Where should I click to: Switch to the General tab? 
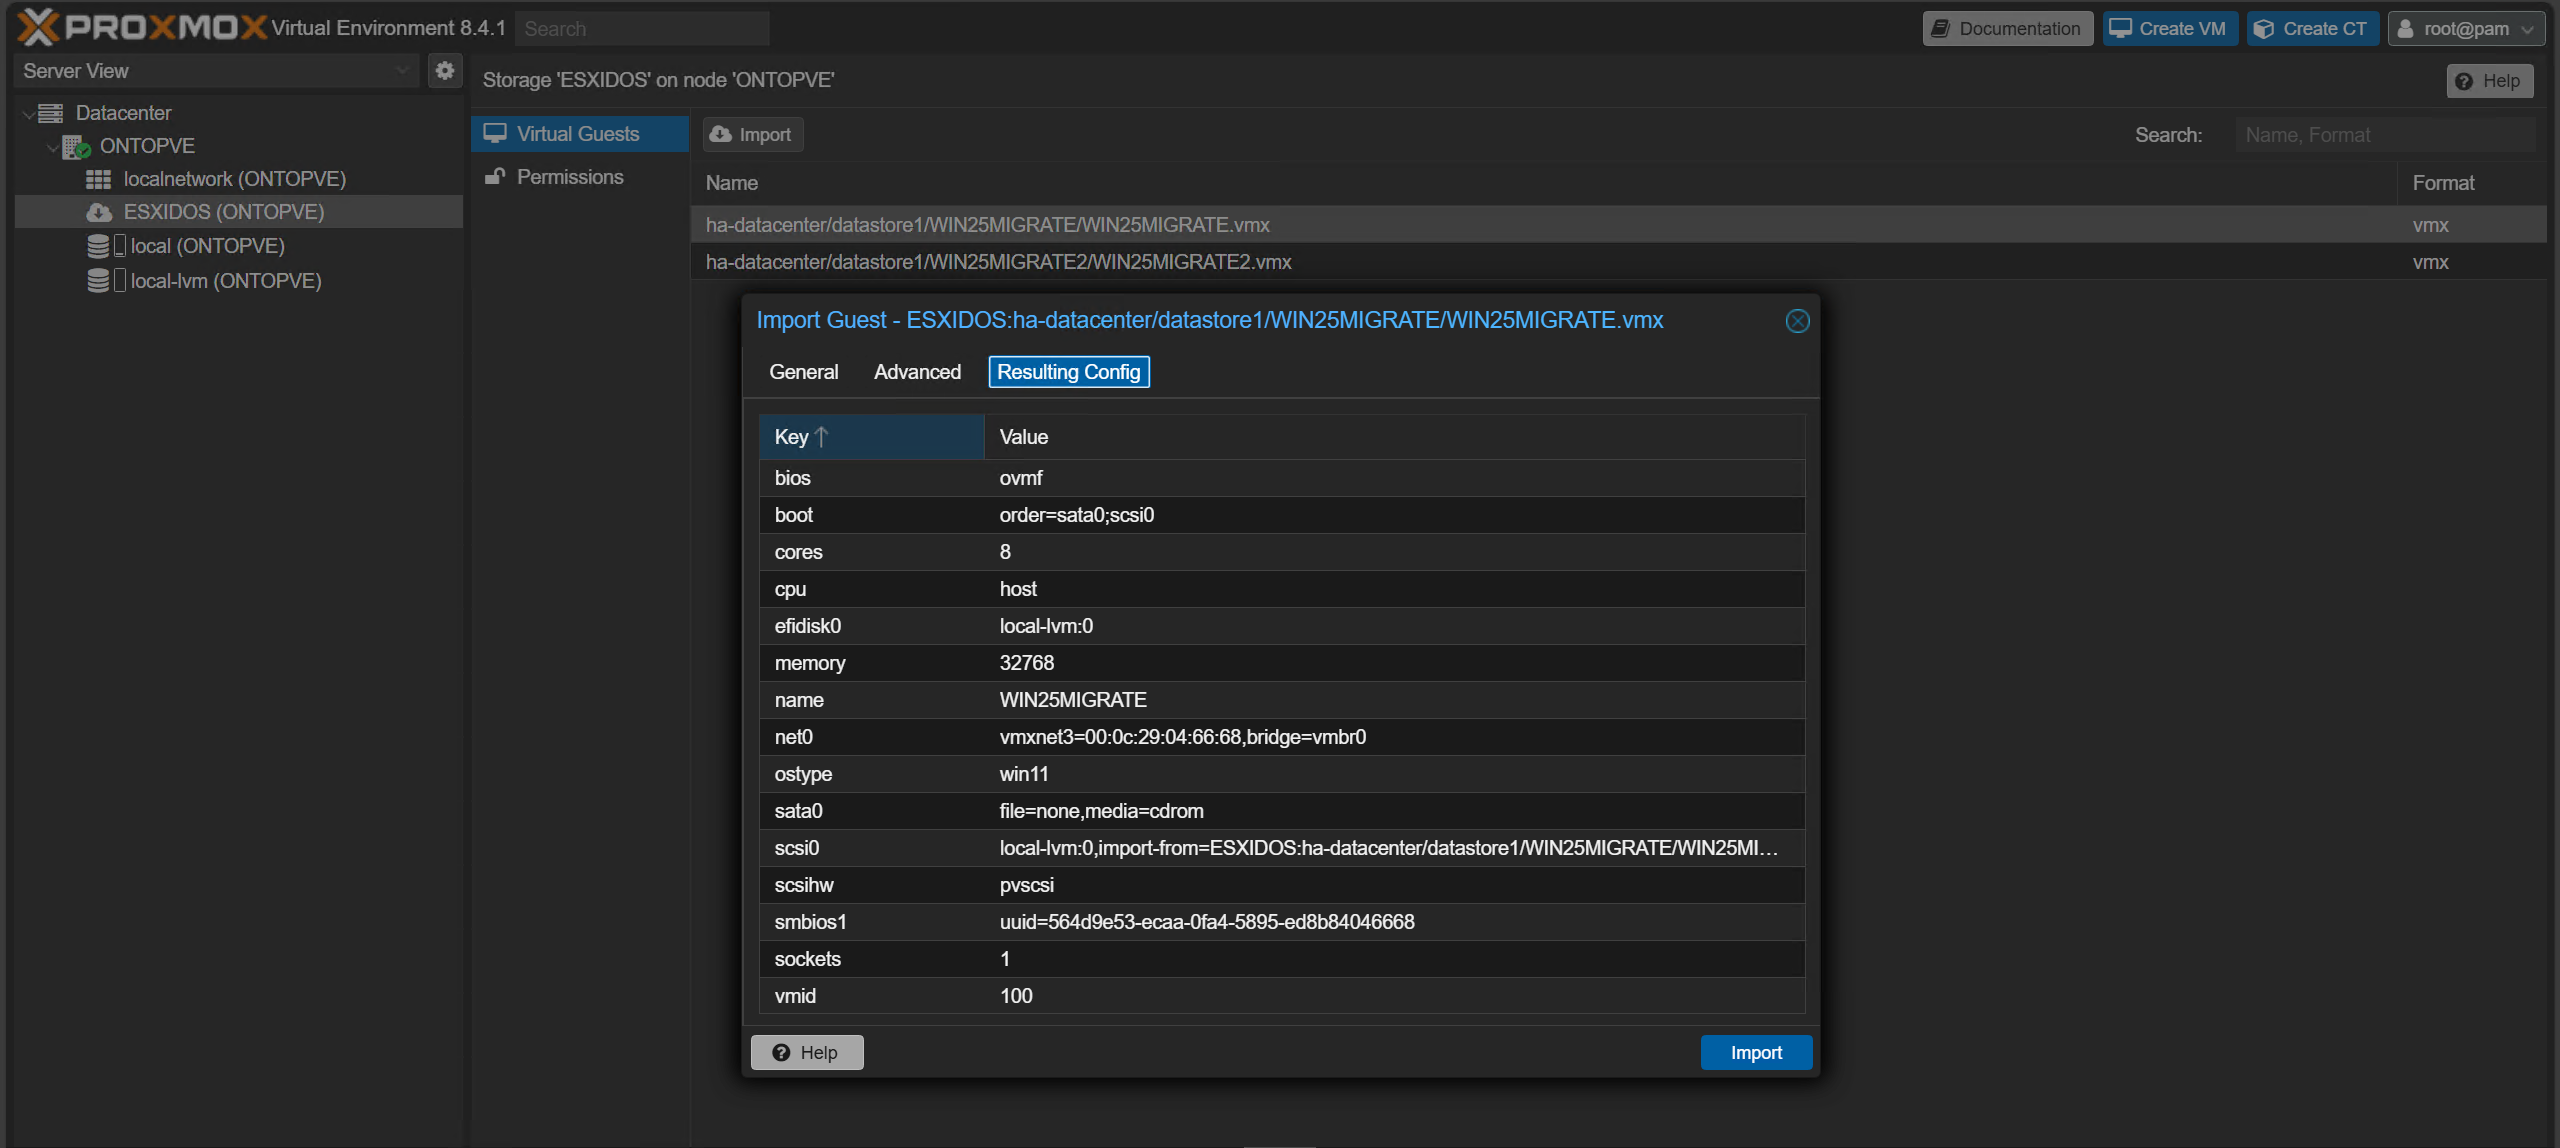pos(803,372)
